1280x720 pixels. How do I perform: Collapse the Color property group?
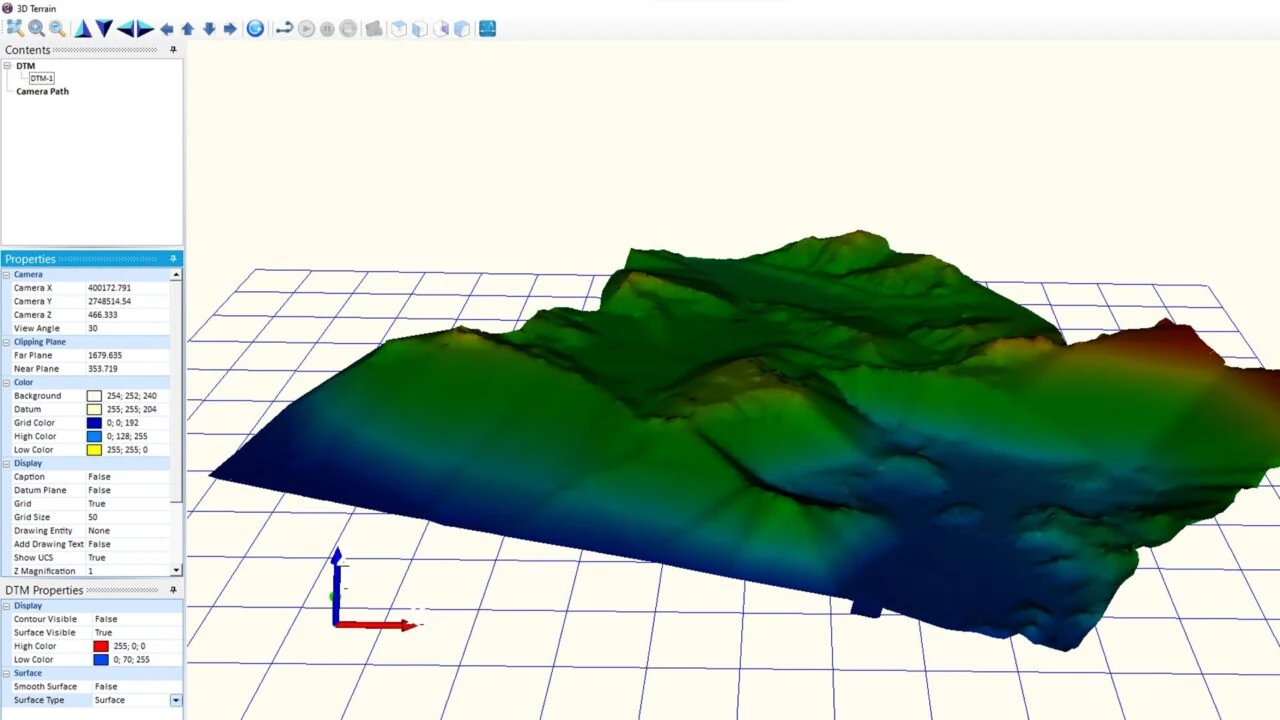pos(6,382)
